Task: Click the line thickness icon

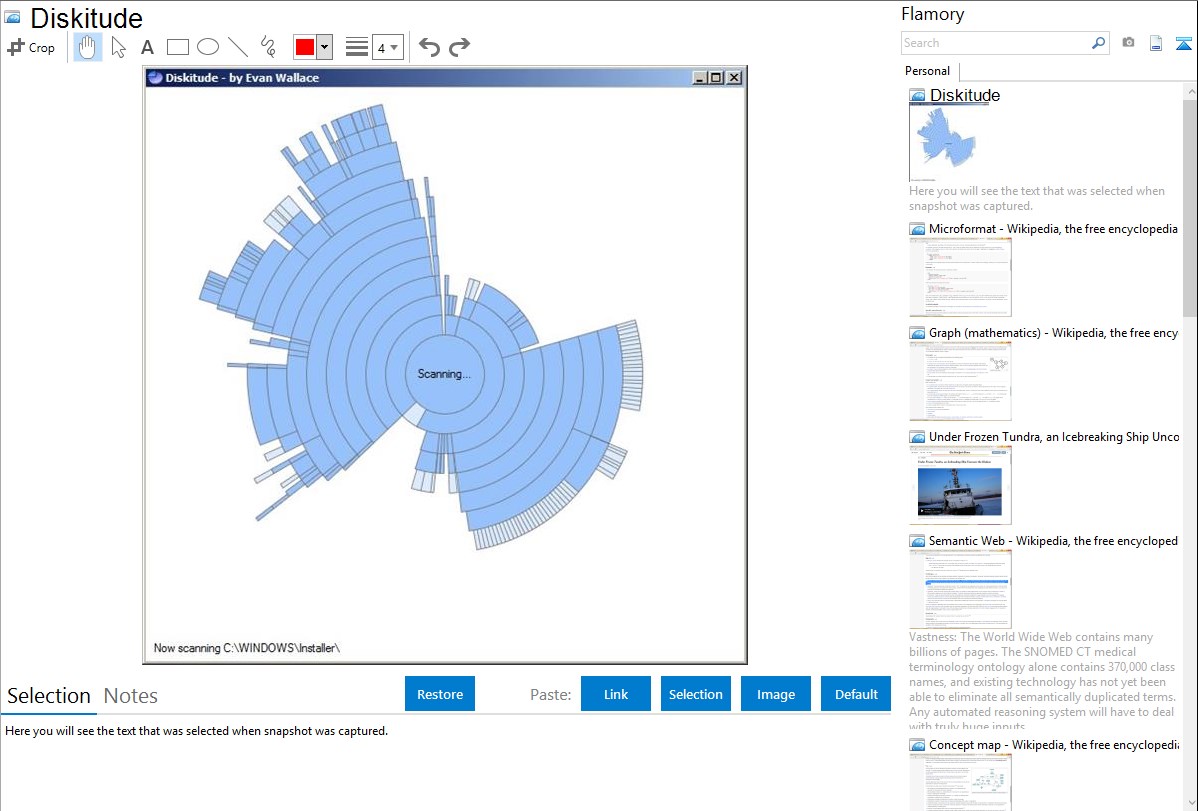Action: pos(357,47)
